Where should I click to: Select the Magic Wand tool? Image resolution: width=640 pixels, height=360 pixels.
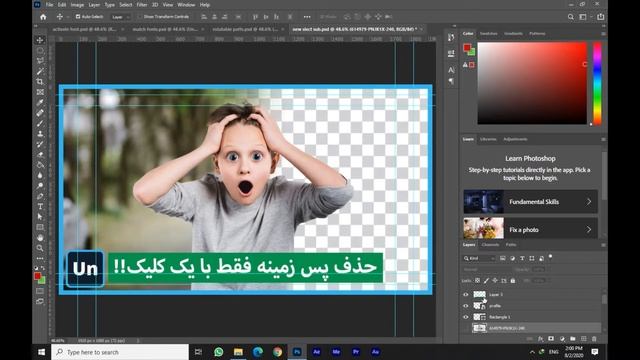(40, 71)
